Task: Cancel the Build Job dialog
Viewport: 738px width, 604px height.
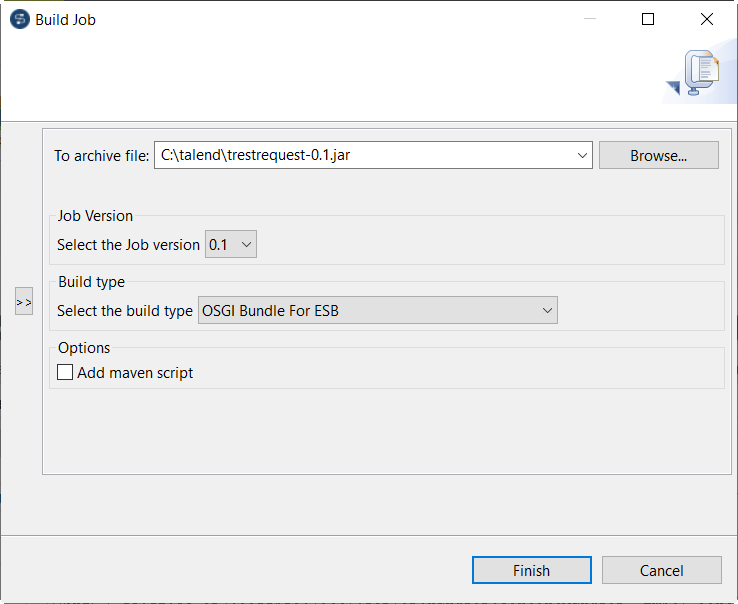Action: 661,570
